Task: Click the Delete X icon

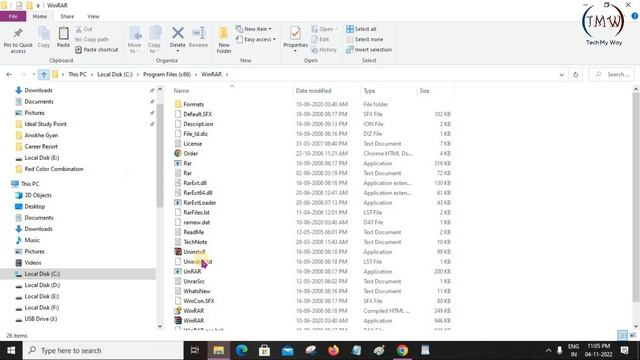Action: pyautogui.click(x=178, y=33)
